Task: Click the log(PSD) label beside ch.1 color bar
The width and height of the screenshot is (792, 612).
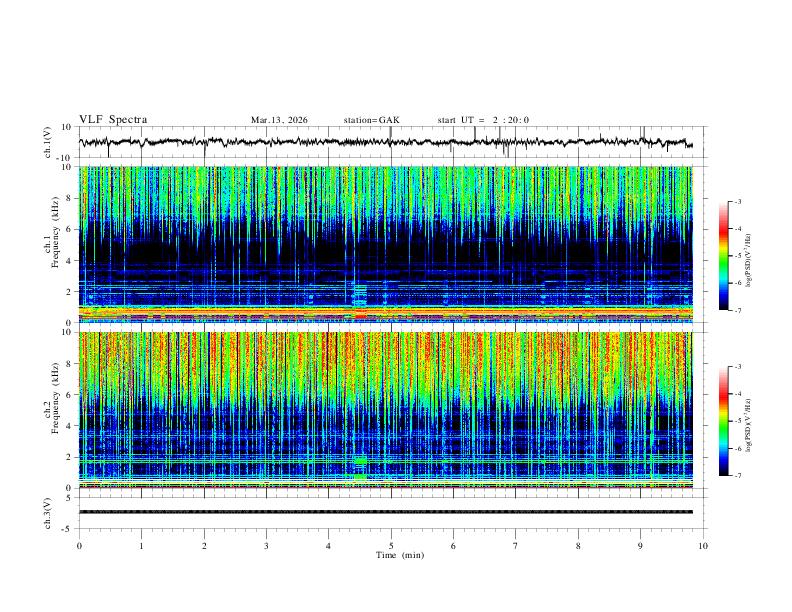Action: tap(749, 261)
